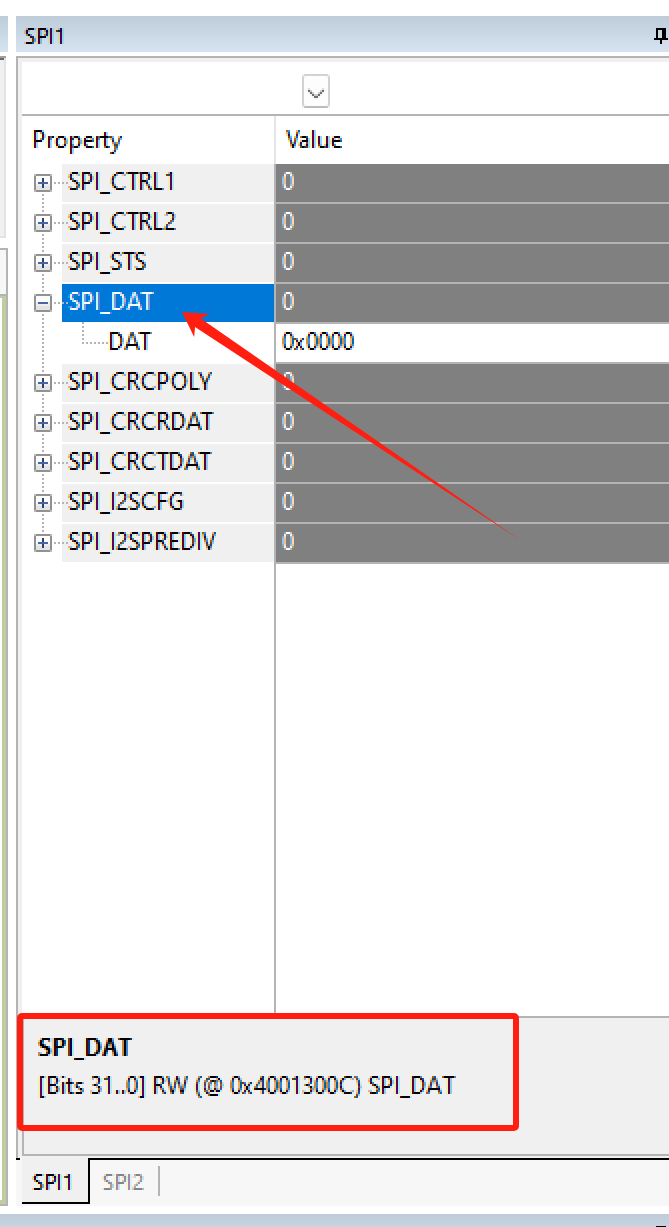Viewport: 669px width, 1227px height.
Task: Click the SPI_I2SPREDIV value cell
Action: point(472,542)
